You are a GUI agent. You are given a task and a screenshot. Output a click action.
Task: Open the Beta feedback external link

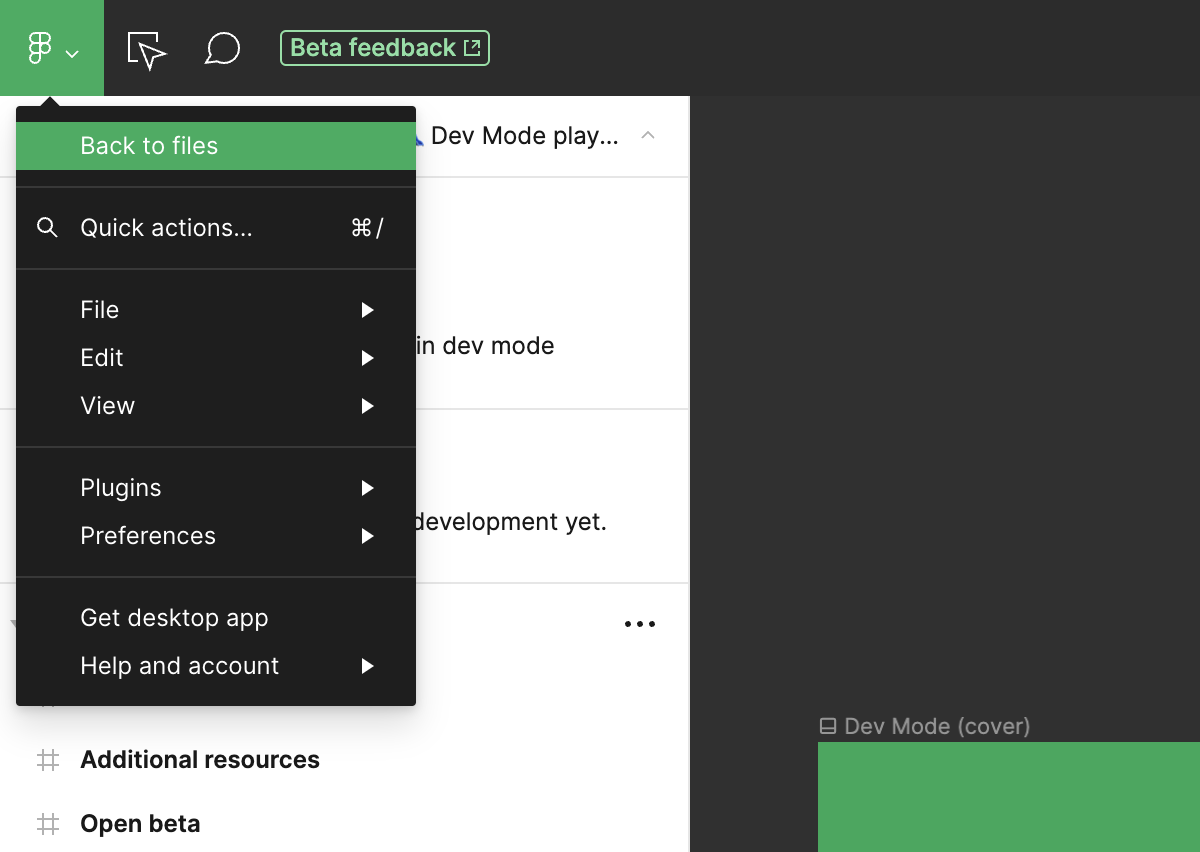coord(385,48)
